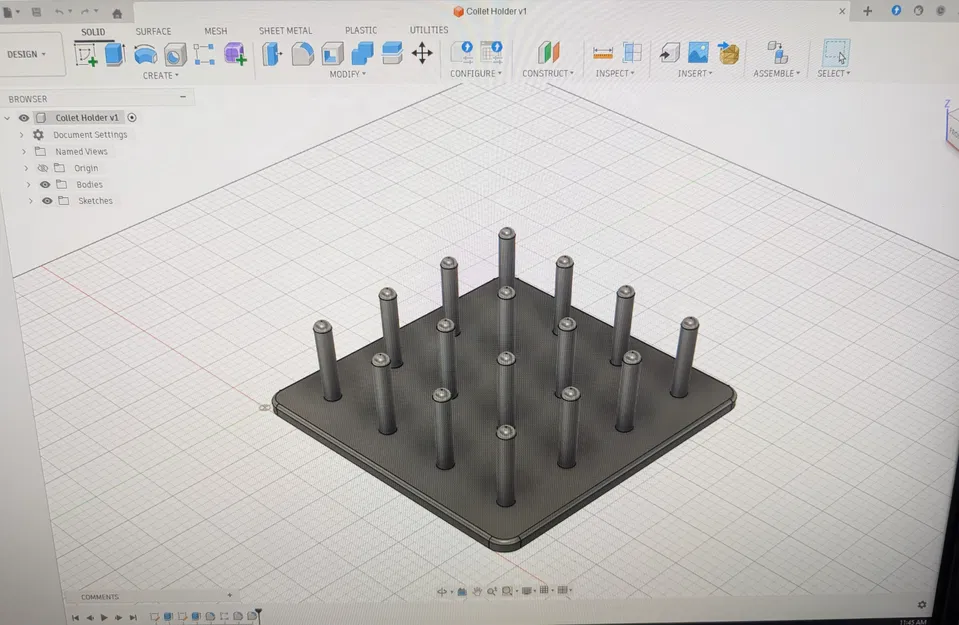Select the Extrude tool
Viewport: 959px width, 625px height.
pyautogui.click(x=113, y=53)
